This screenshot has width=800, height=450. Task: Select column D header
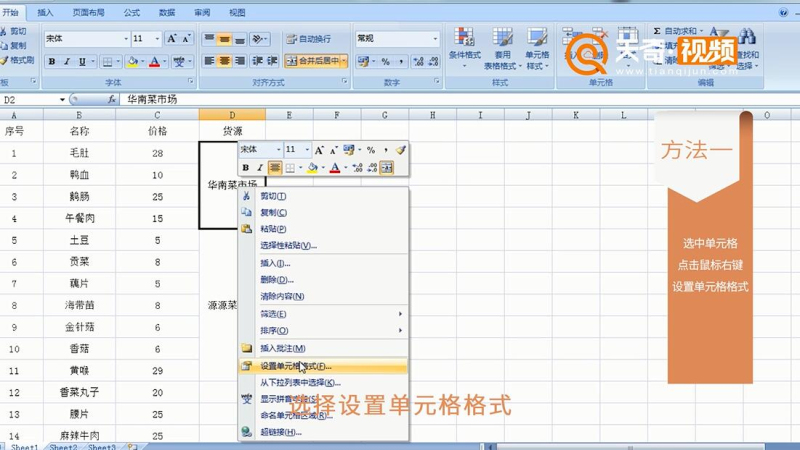[232, 115]
